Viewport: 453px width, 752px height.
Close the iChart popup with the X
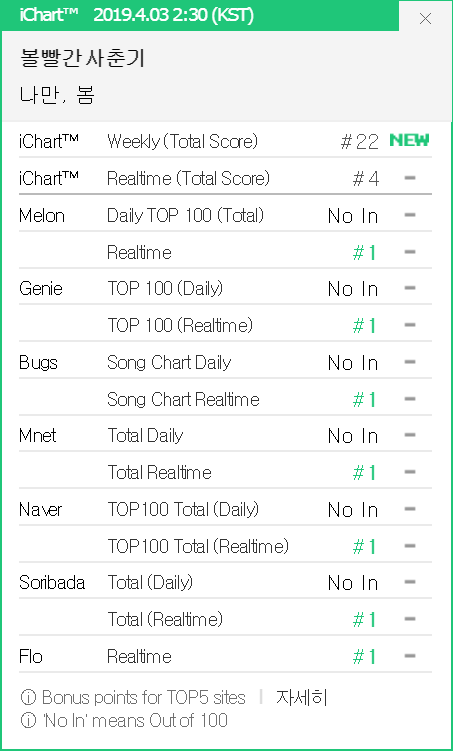(x=425, y=18)
